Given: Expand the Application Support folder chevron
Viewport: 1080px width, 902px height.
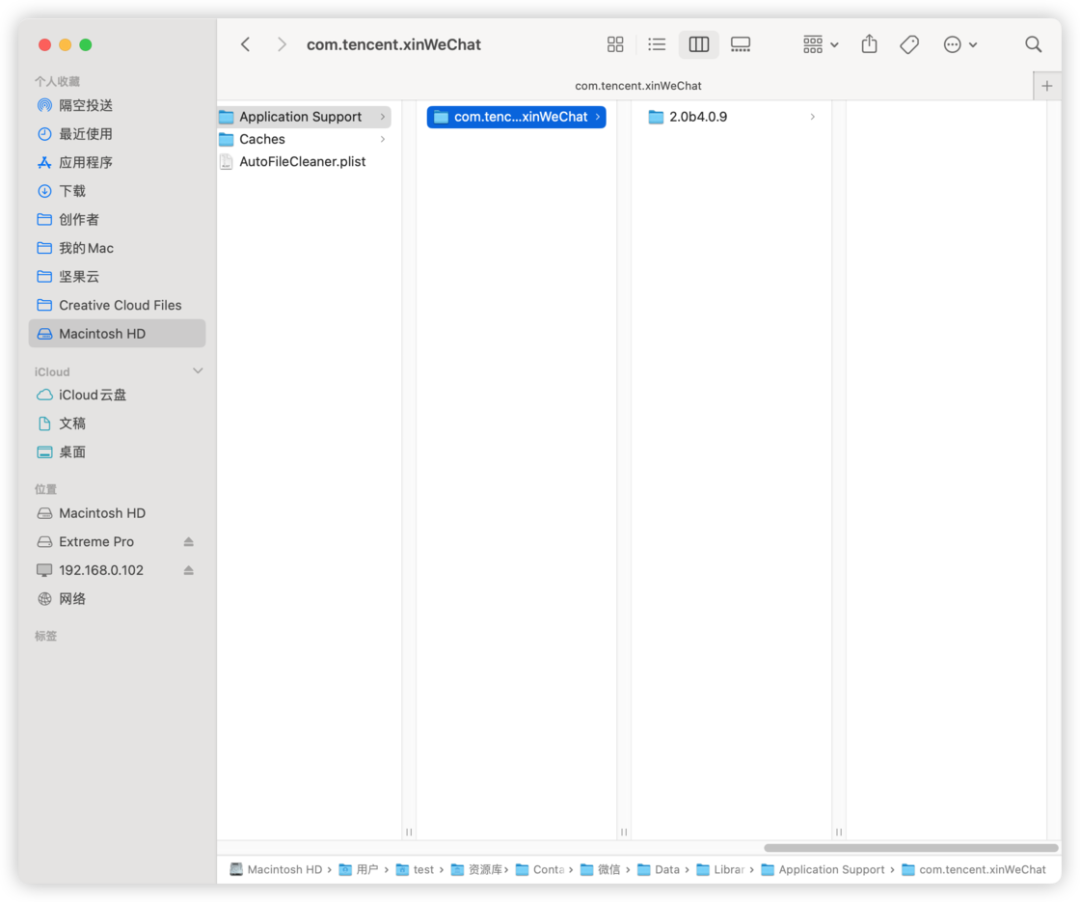Looking at the screenshot, I should [383, 117].
